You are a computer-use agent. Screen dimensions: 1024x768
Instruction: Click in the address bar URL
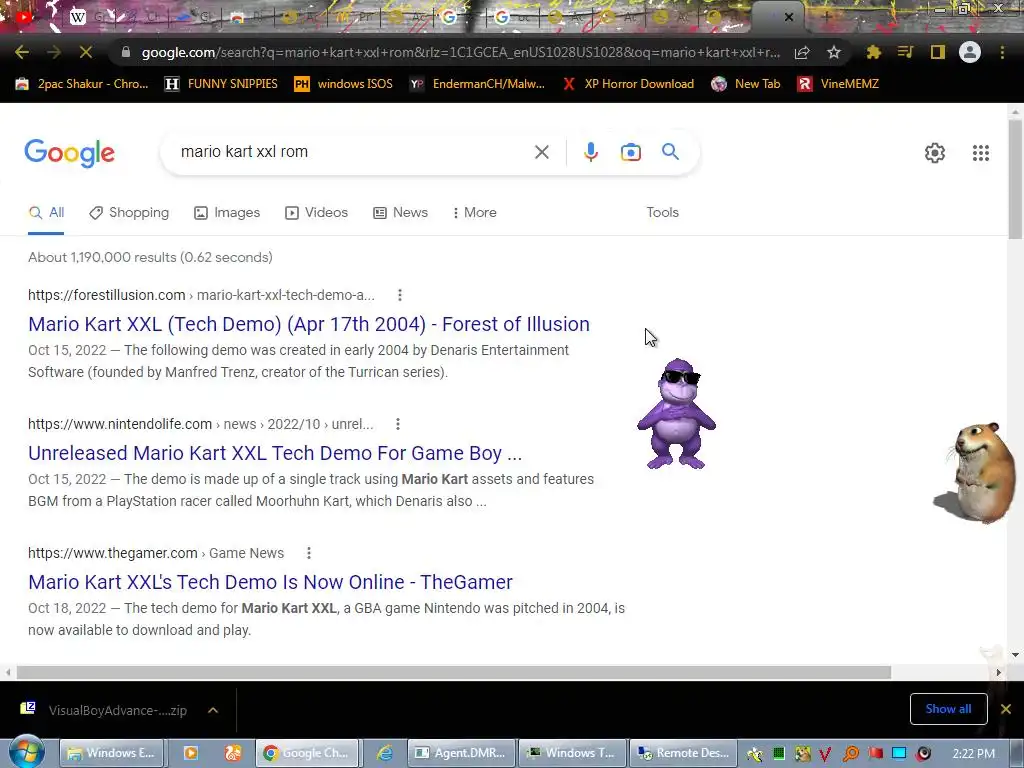tap(460, 52)
